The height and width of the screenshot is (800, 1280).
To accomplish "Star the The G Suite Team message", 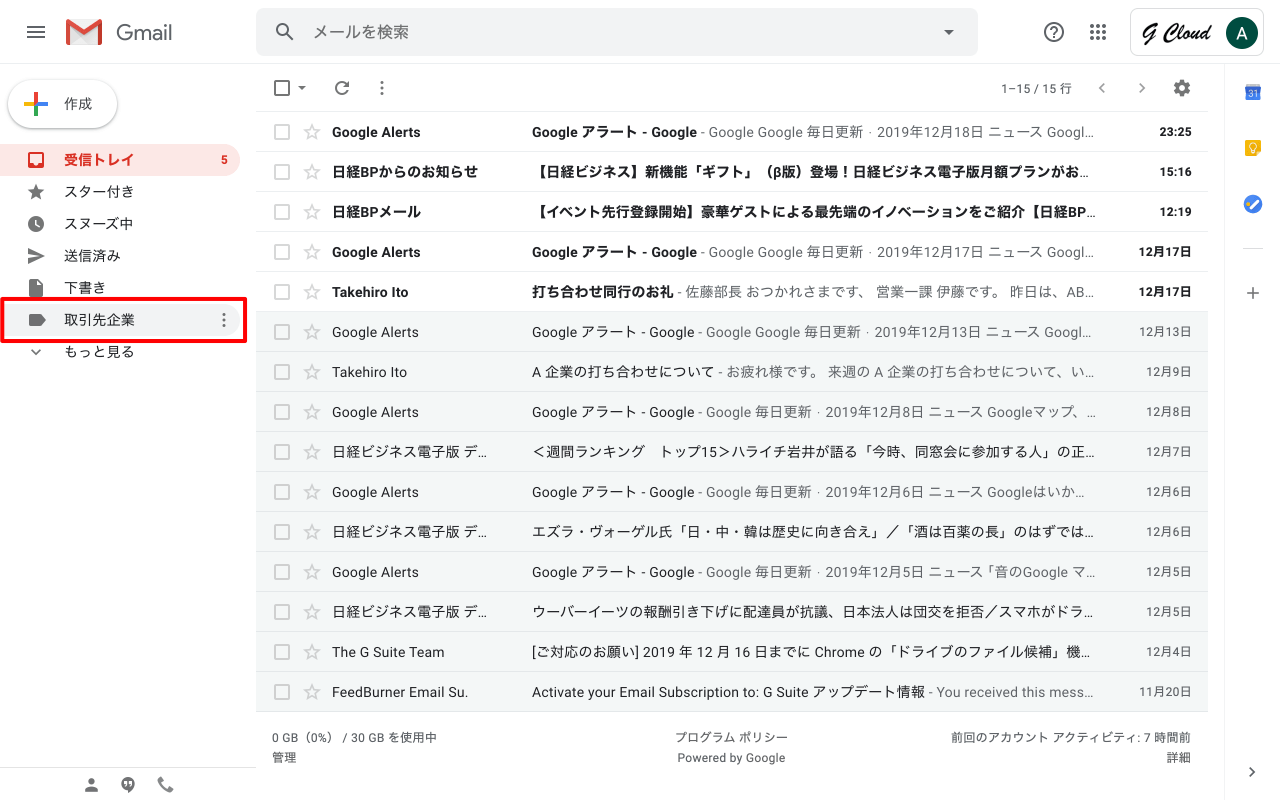I will (312, 652).
